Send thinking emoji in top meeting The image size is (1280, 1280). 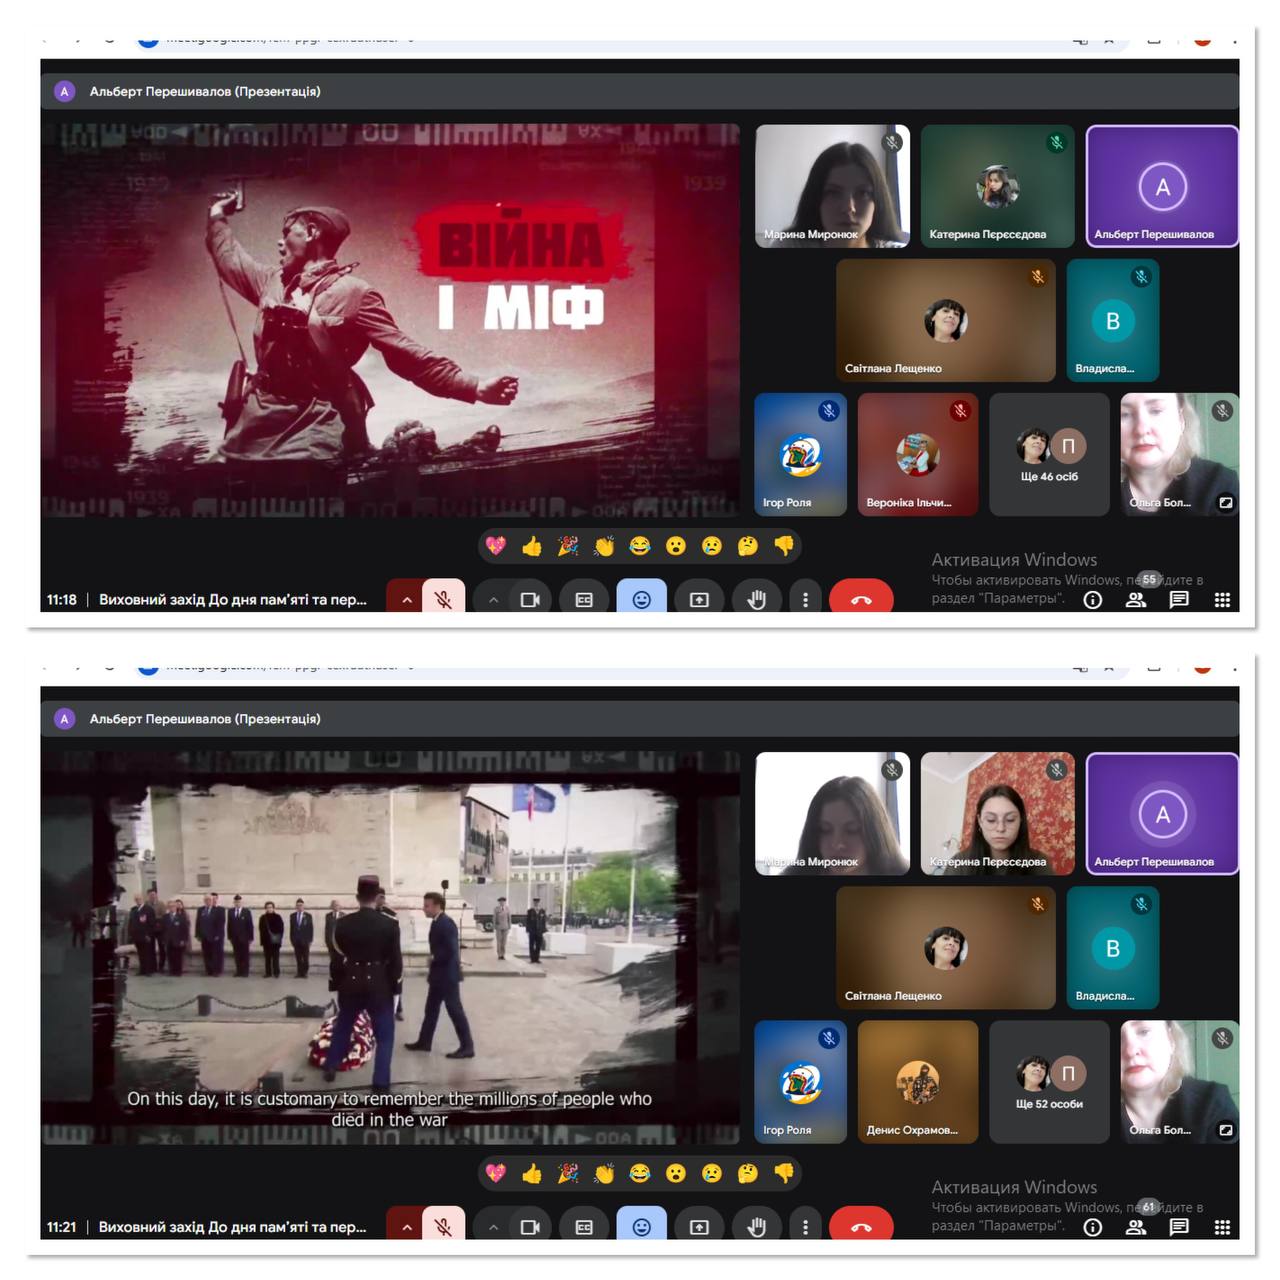748,546
